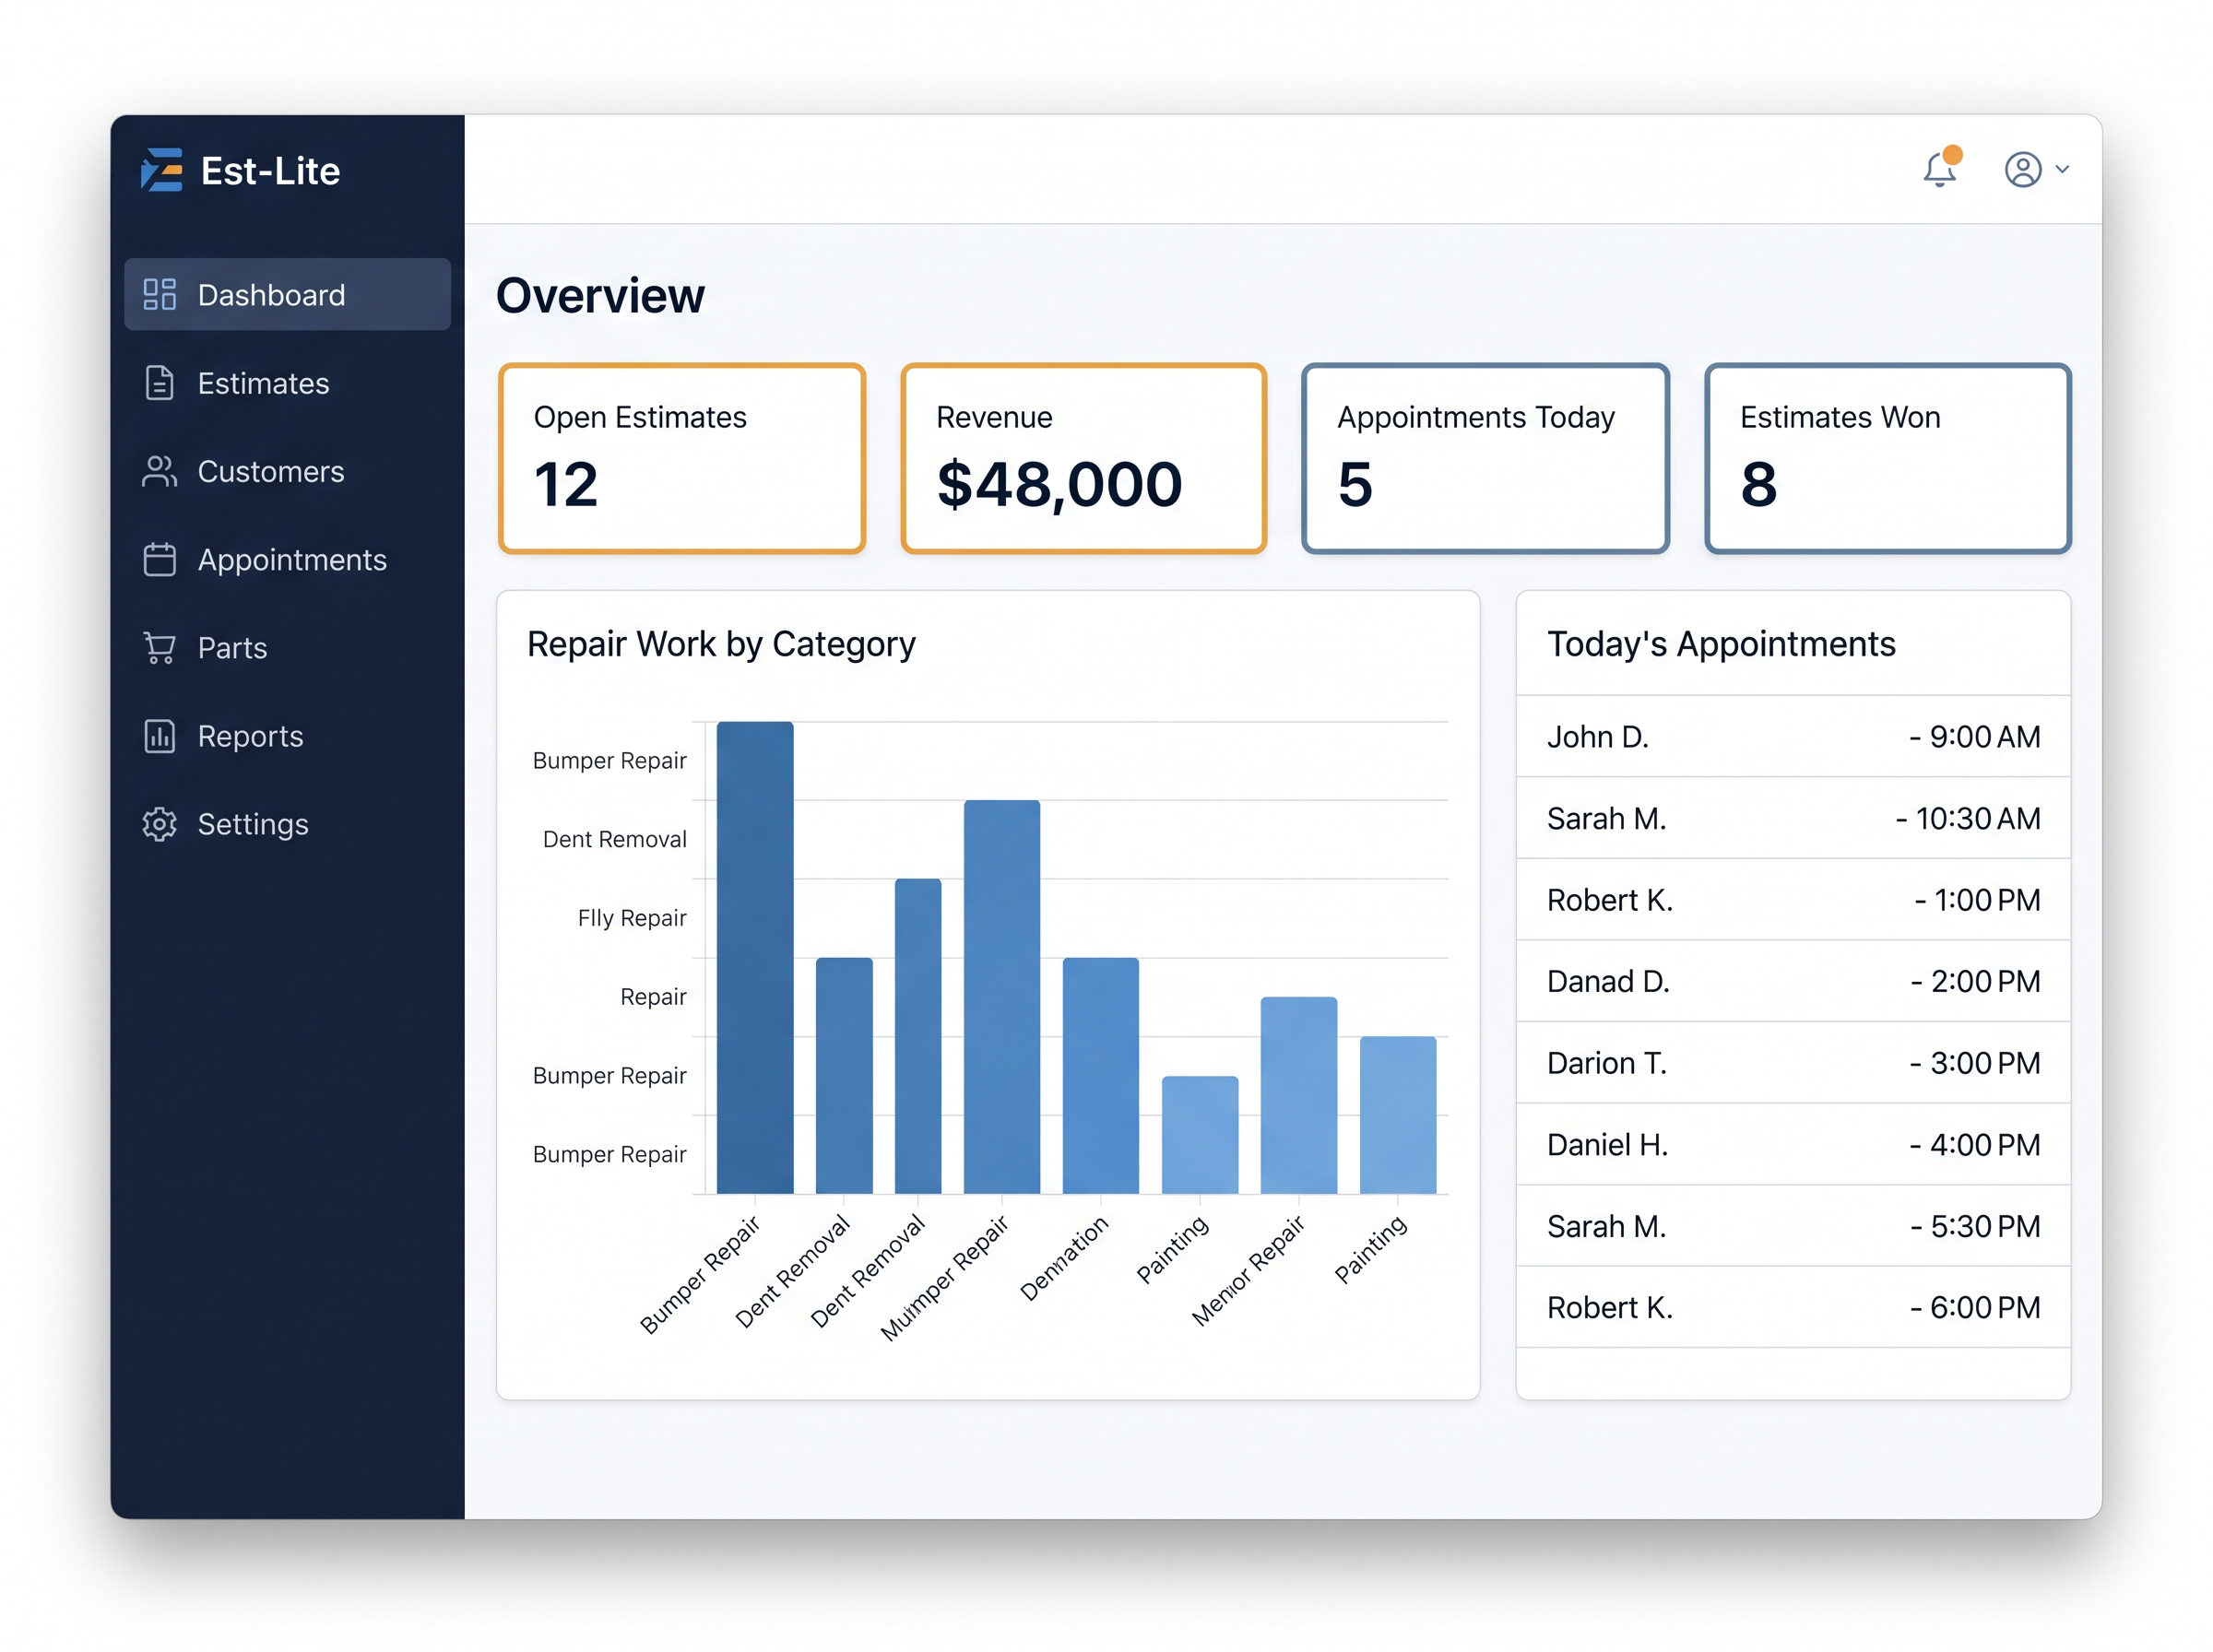Open the Dashboard menu item
Image resolution: width=2213 pixels, height=1652 pixels.
pos(287,294)
